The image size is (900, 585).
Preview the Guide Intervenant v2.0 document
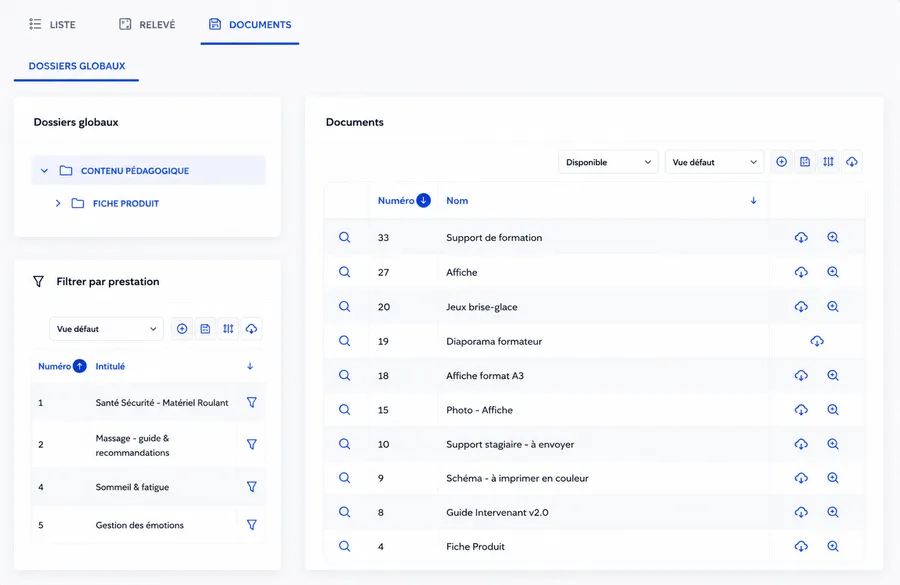(833, 512)
